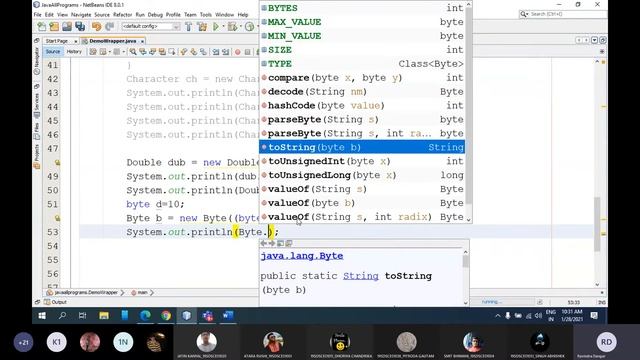Pick parseByte(String s) from the completion list
The height and width of the screenshot is (360, 640).
click(362, 120)
